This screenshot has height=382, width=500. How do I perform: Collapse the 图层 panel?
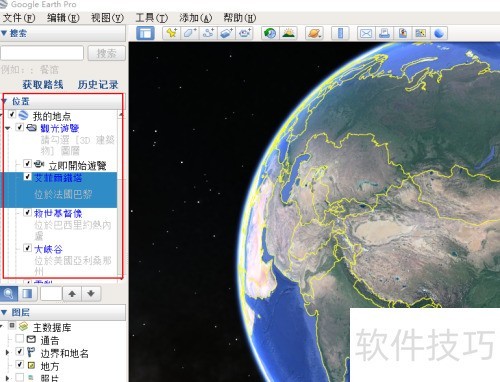tap(4, 312)
